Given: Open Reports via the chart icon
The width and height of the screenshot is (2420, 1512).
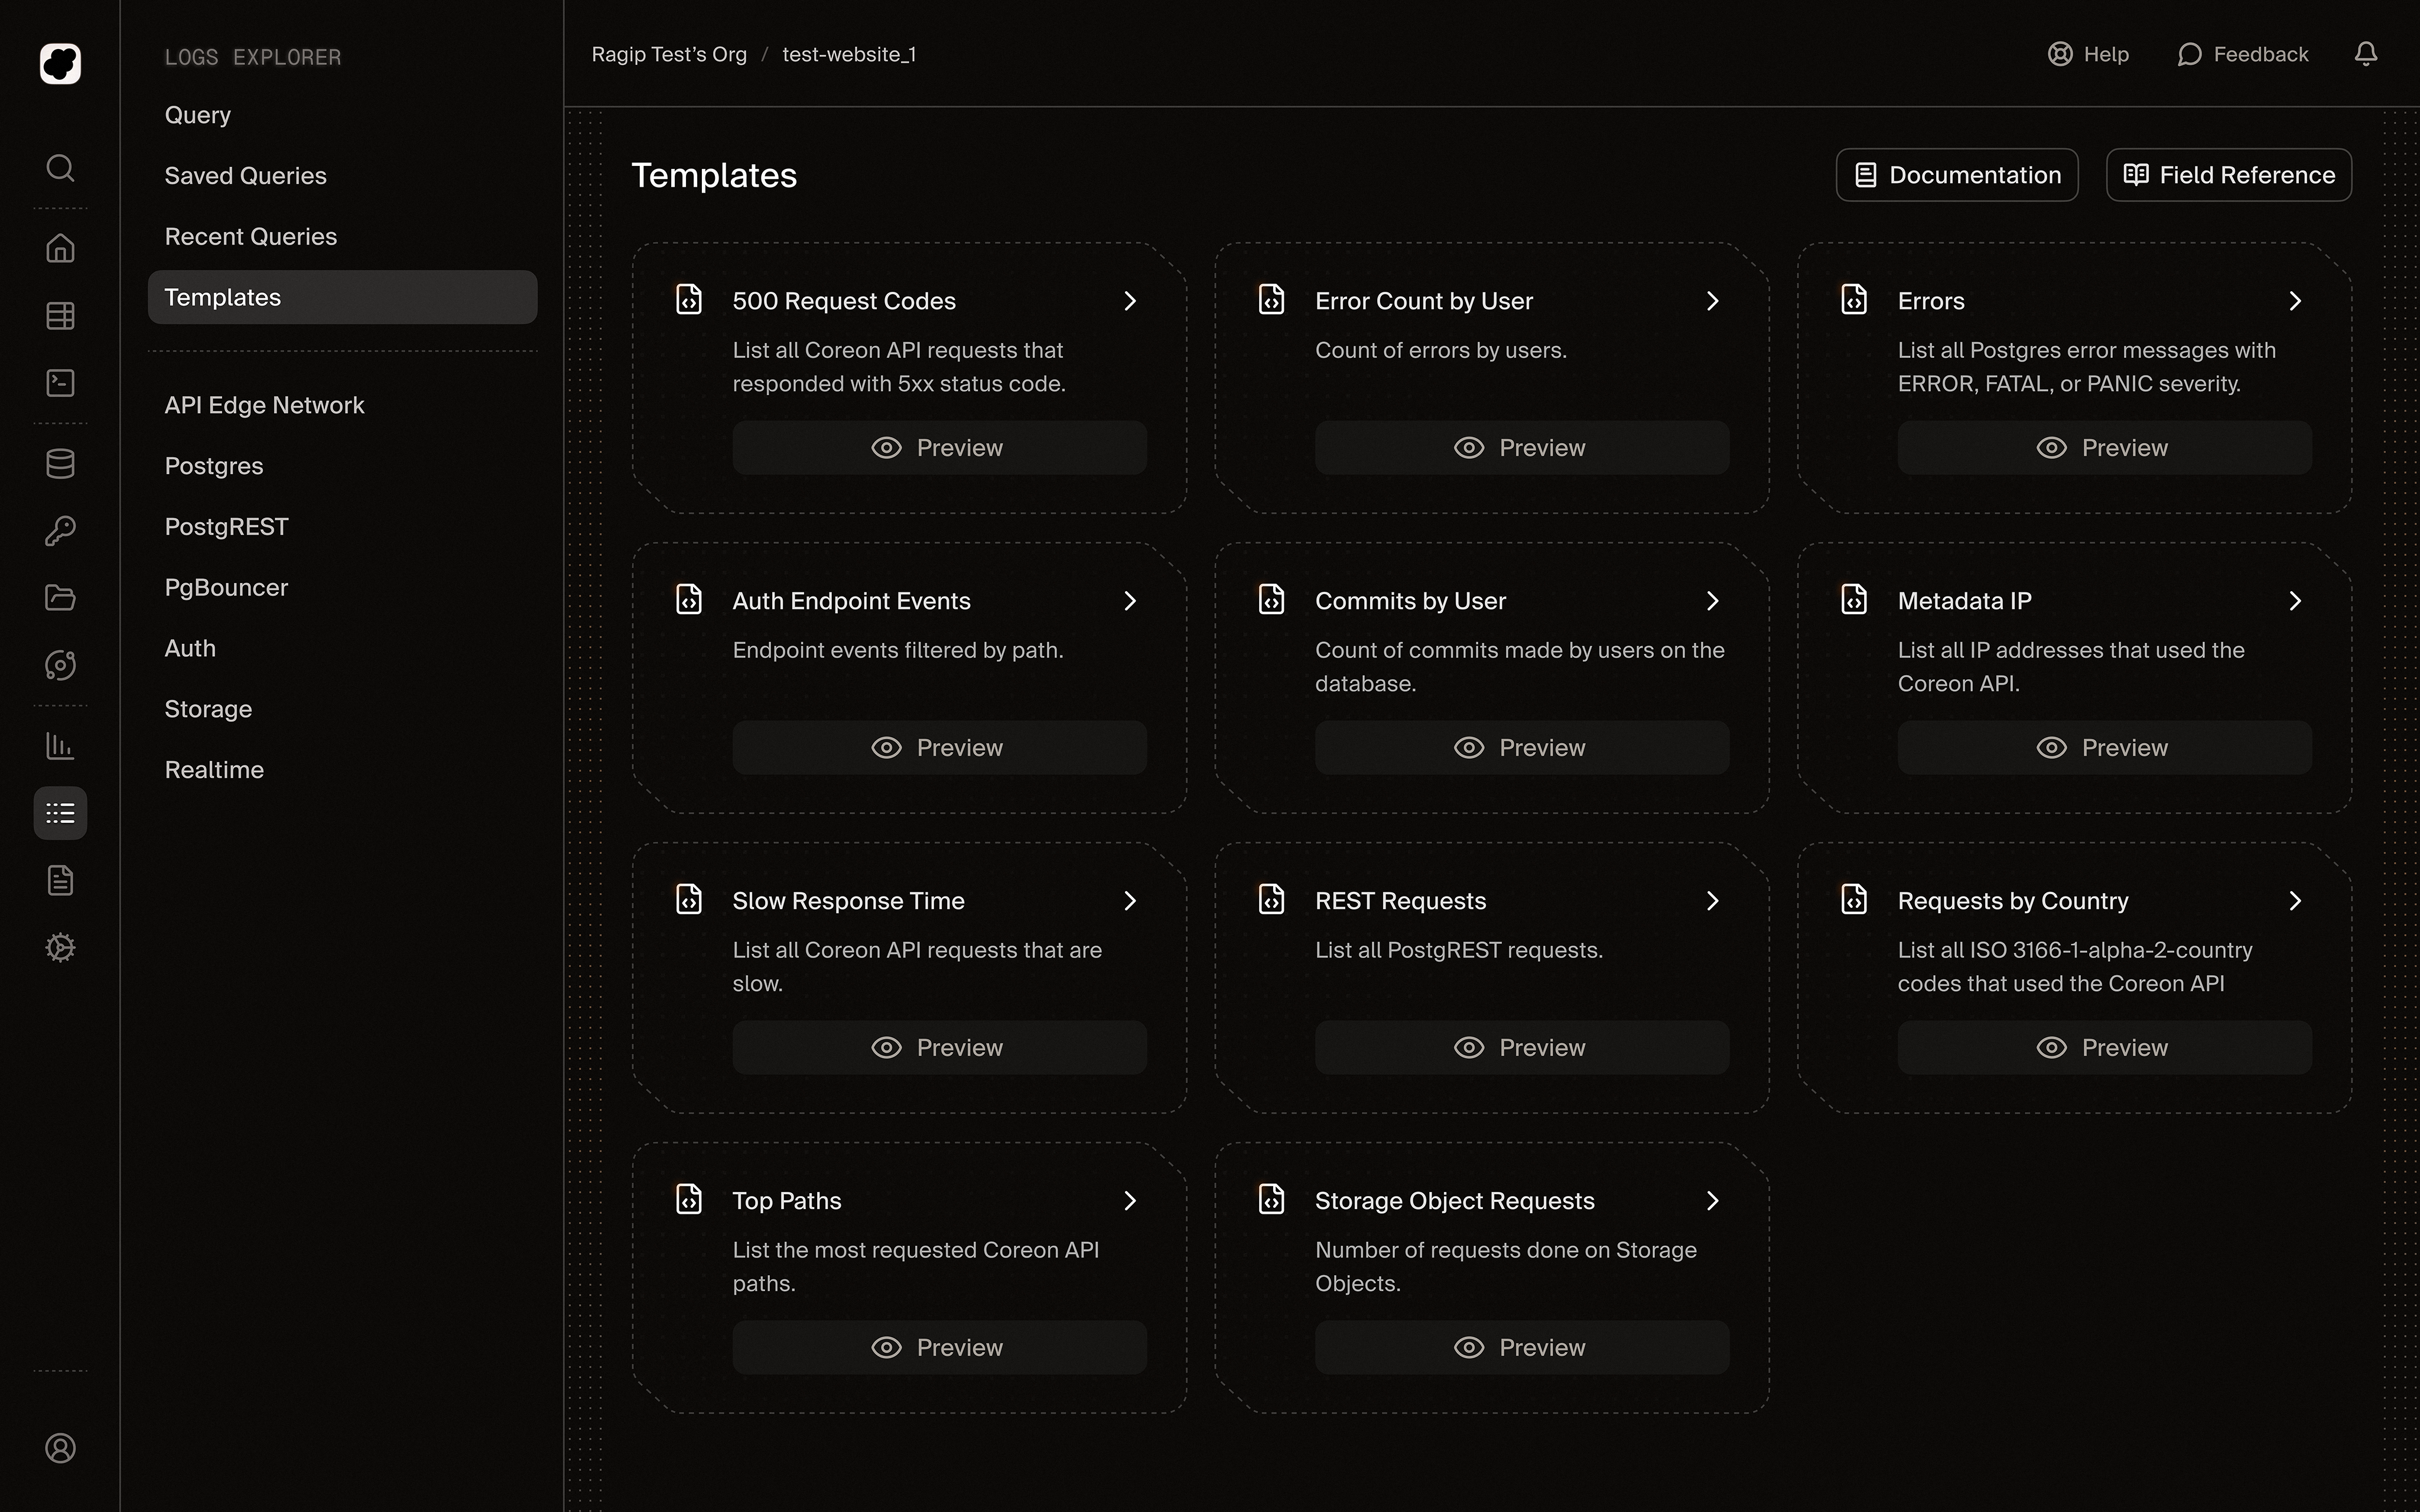Looking at the screenshot, I should pos(60,746).
